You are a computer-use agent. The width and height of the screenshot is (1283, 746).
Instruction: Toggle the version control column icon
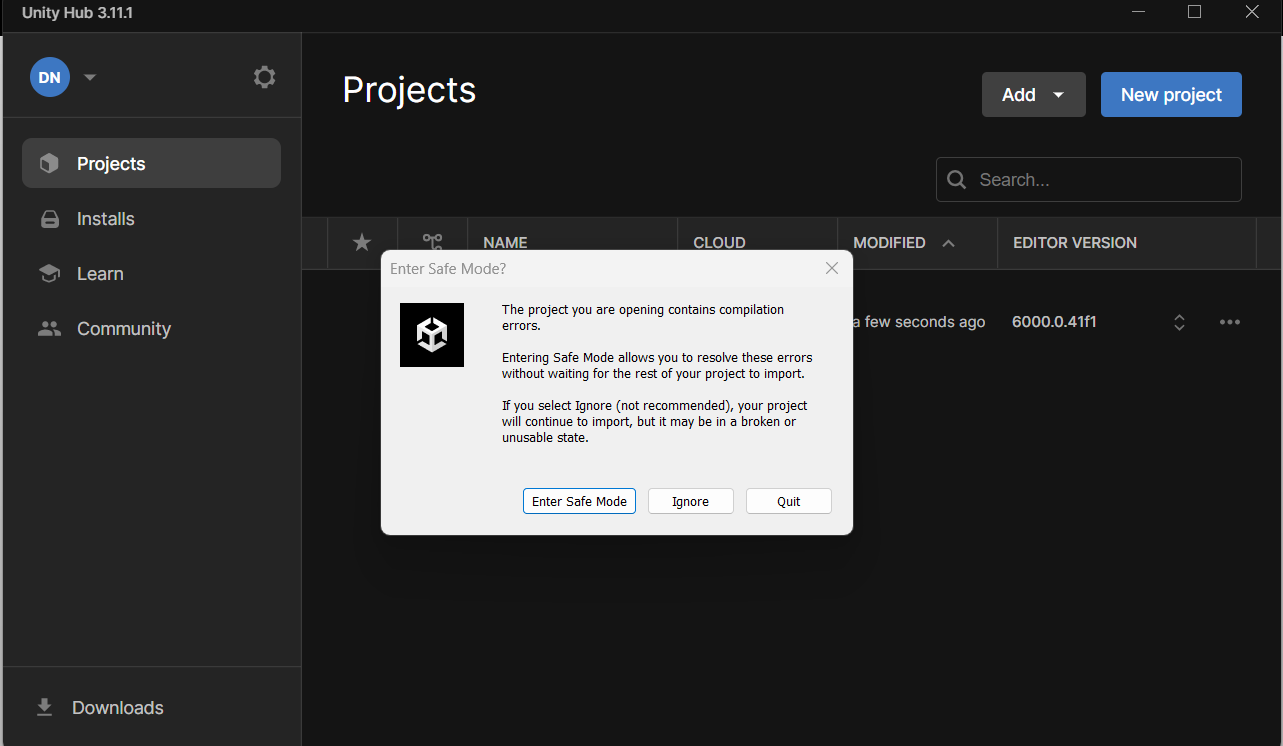(x=432, y=242)
